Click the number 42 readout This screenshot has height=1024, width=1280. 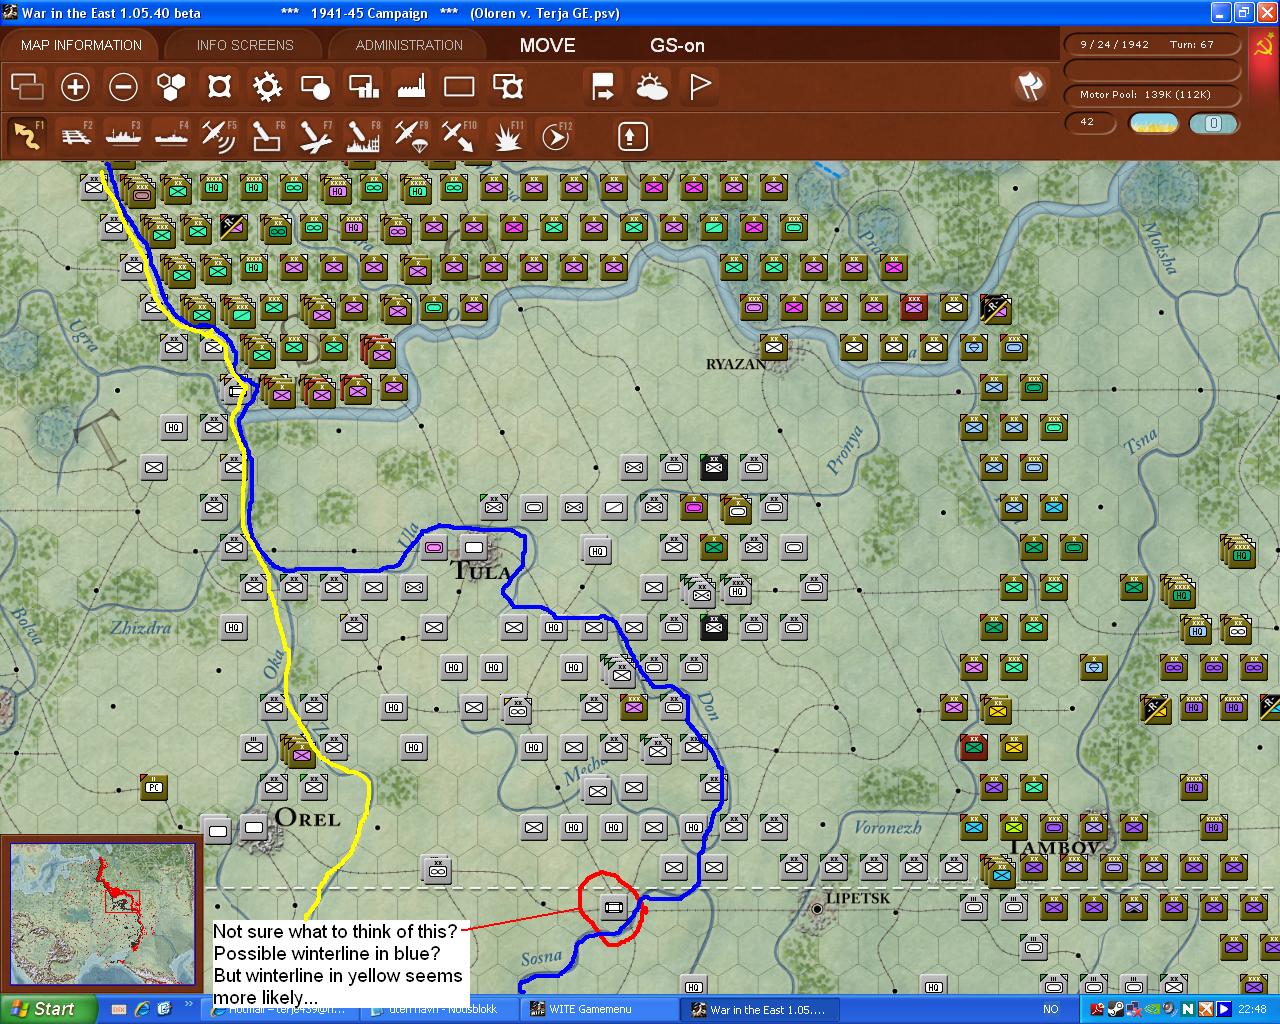pos(1088,122)
